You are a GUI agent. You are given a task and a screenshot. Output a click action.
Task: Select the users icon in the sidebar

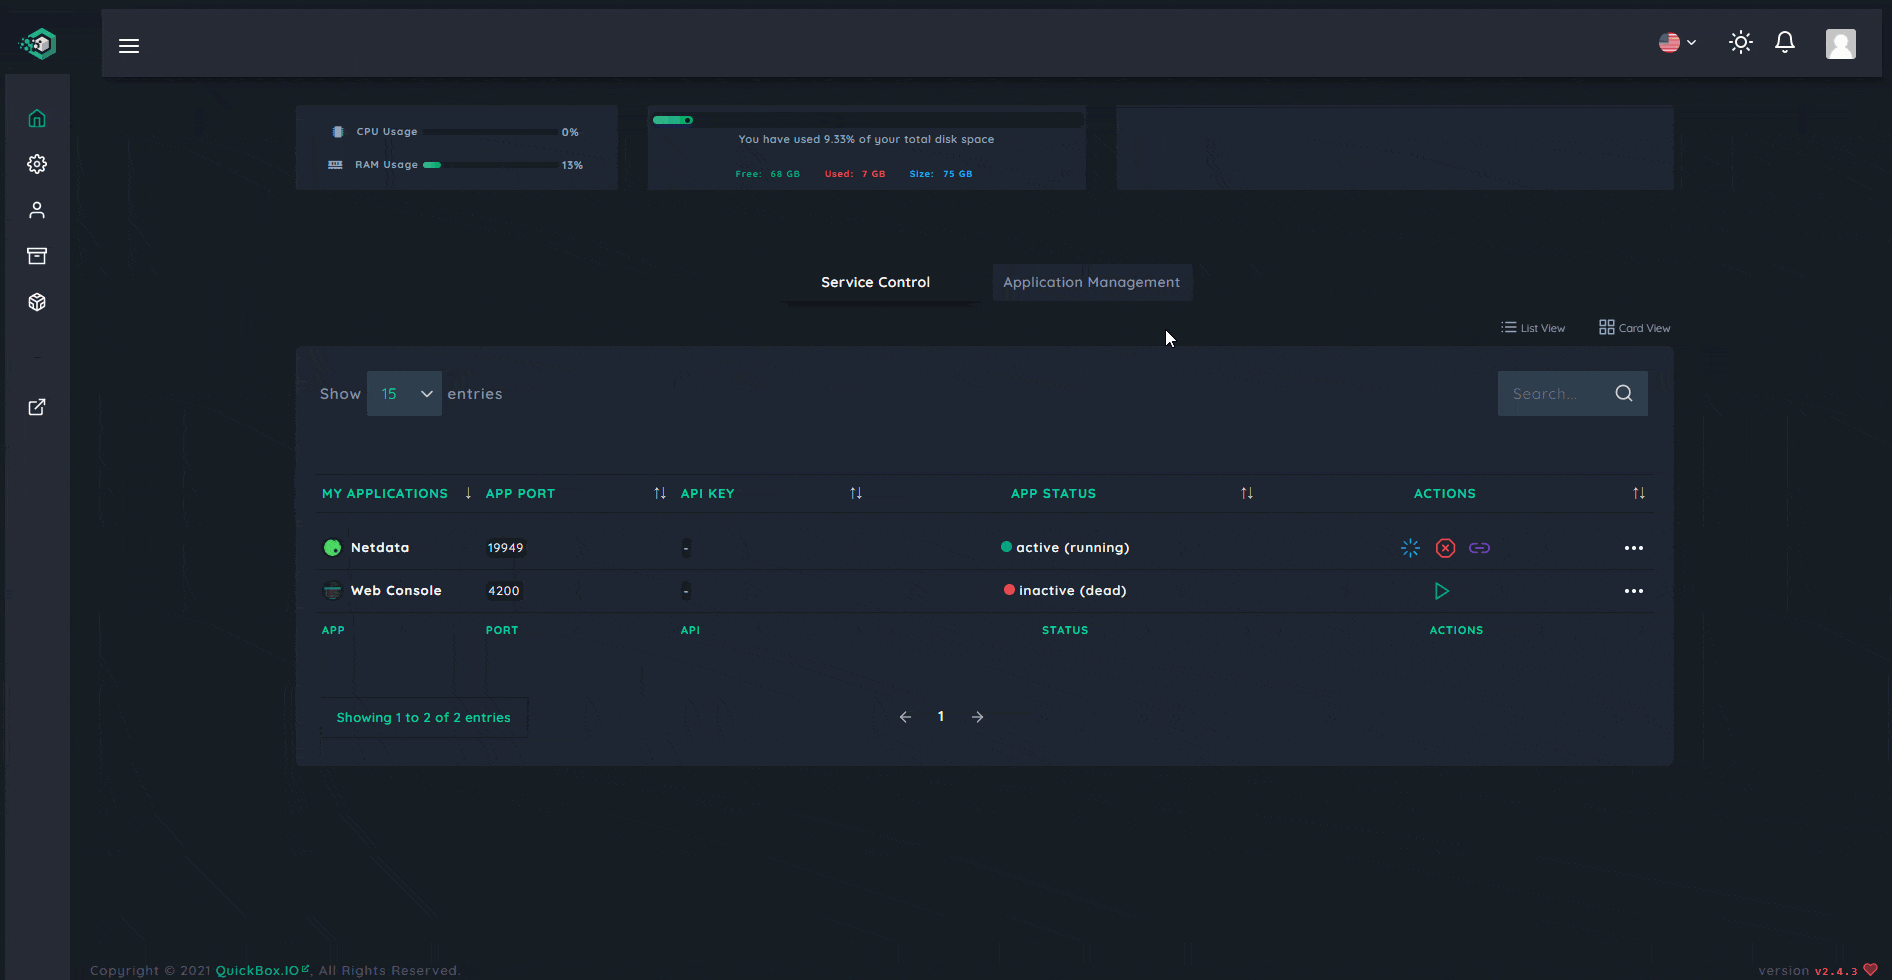pyautogui.click(x=37, y=210)
